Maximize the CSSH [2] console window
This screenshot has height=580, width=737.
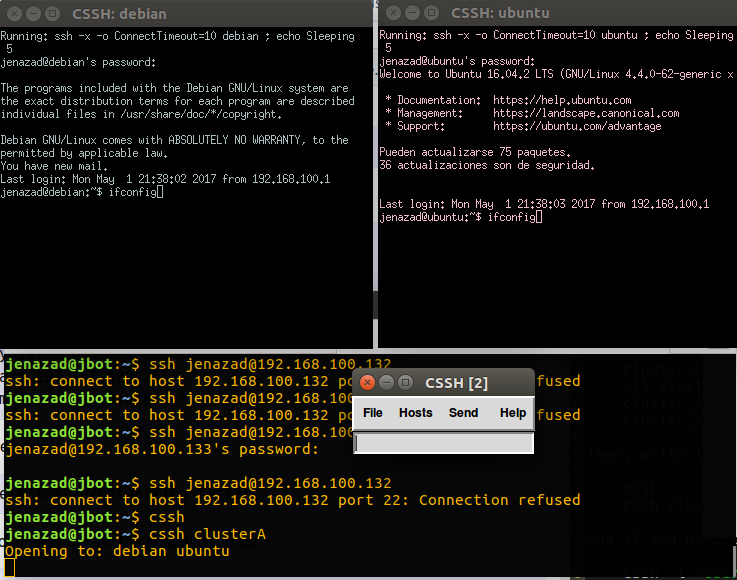[405, 383]
